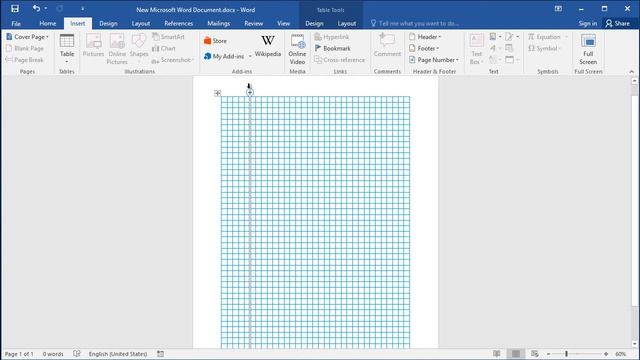Switch to the View tab
640x360 pixels.
coord(283,24)
